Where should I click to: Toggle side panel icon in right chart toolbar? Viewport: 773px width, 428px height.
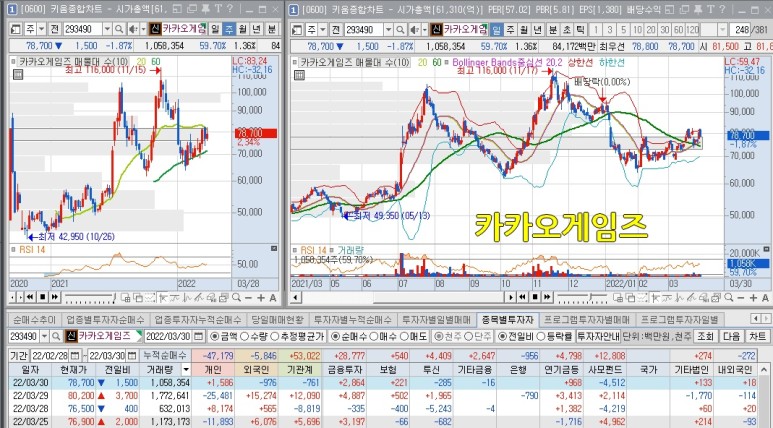298,30
